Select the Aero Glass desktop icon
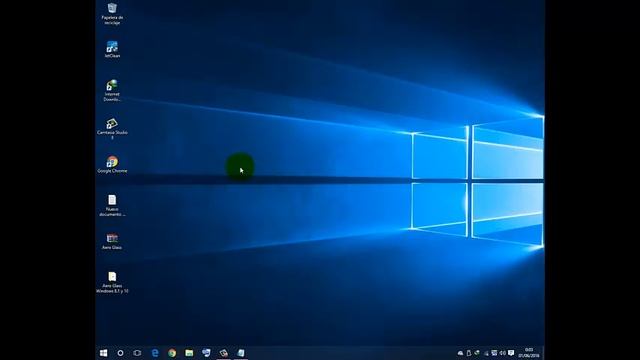This screenshot has width=640, height=360. click(112, 241)
